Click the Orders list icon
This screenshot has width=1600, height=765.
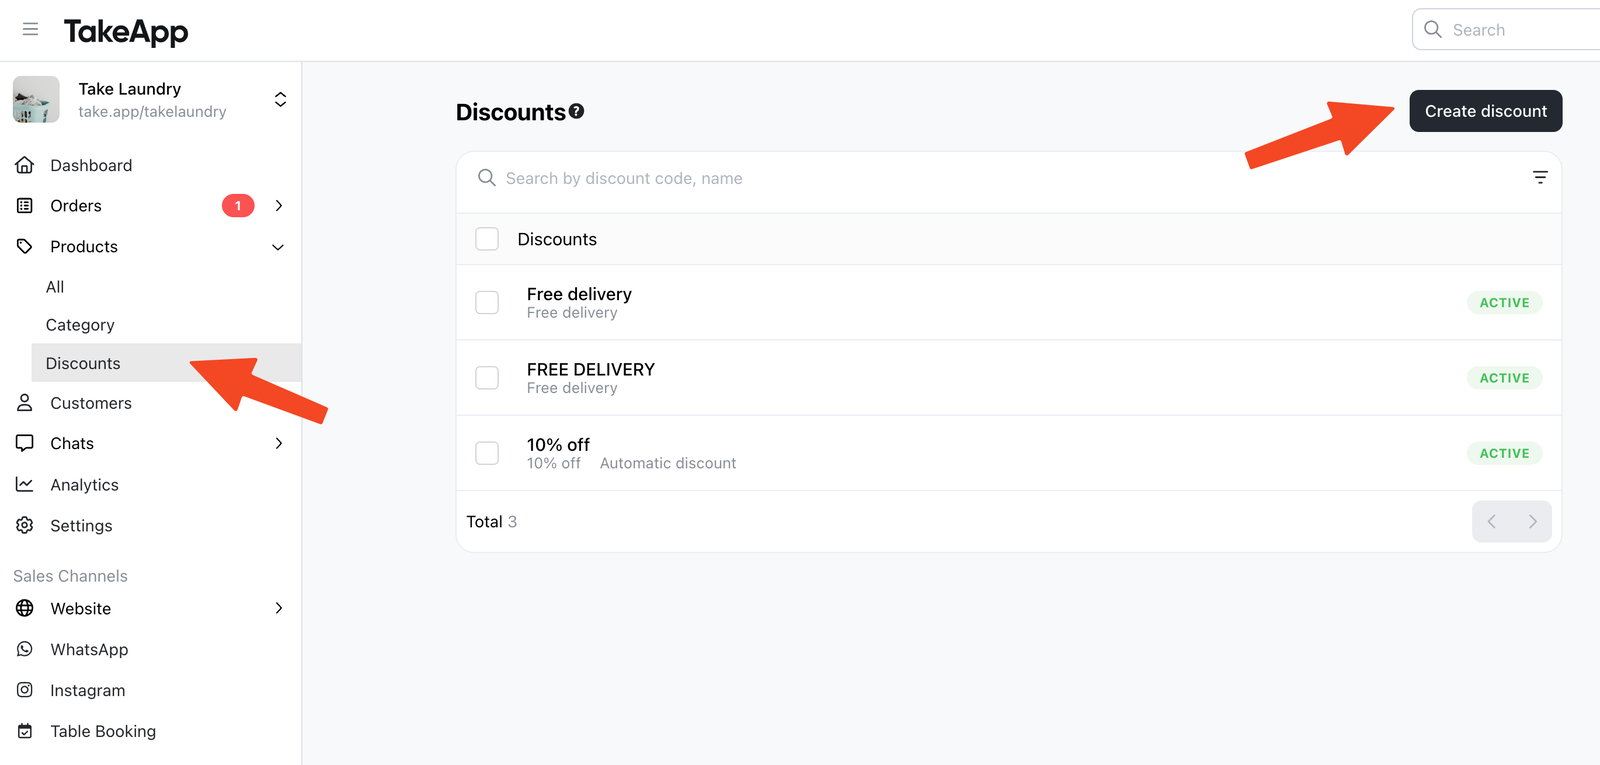[x=25, y=206]
